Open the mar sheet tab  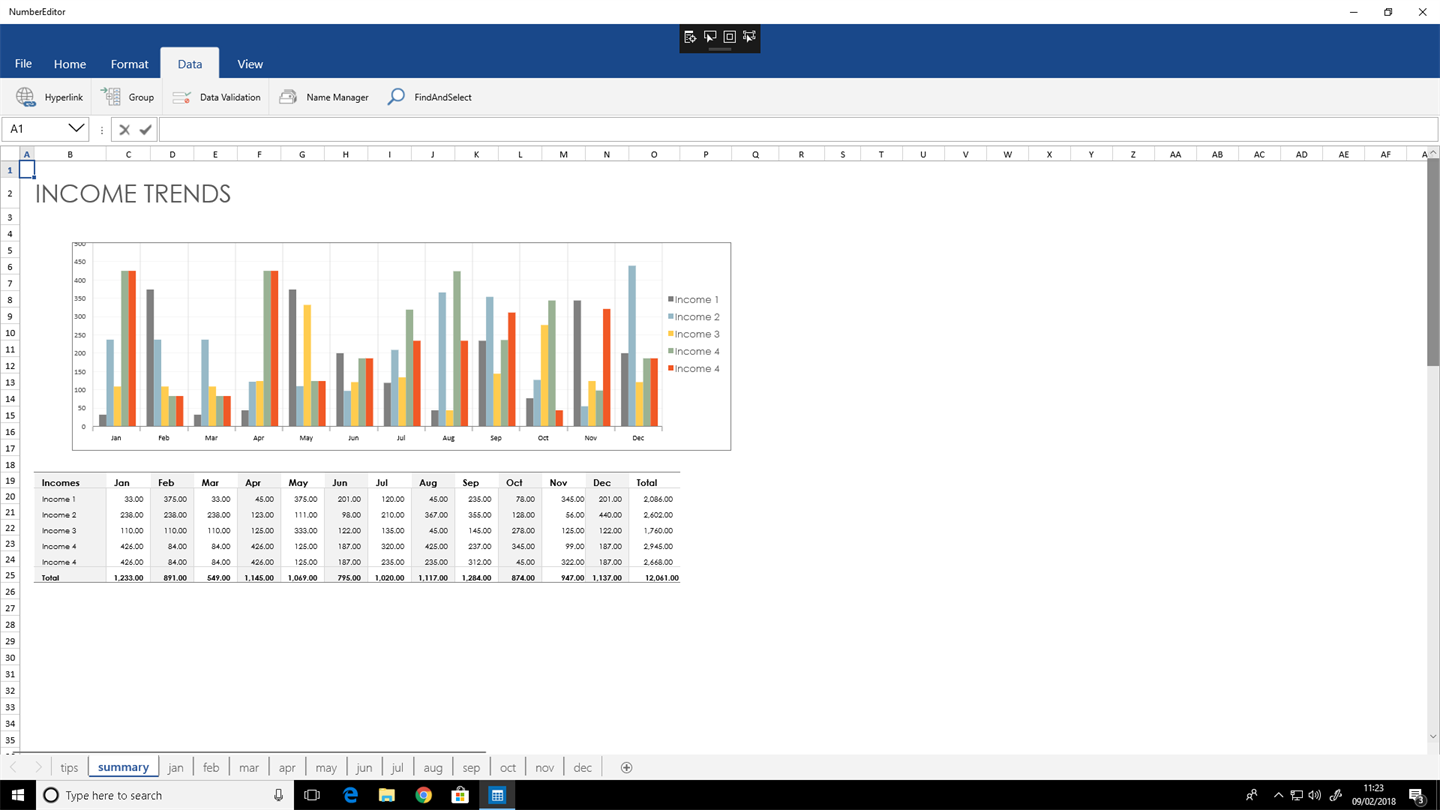(x=249, y=768)
